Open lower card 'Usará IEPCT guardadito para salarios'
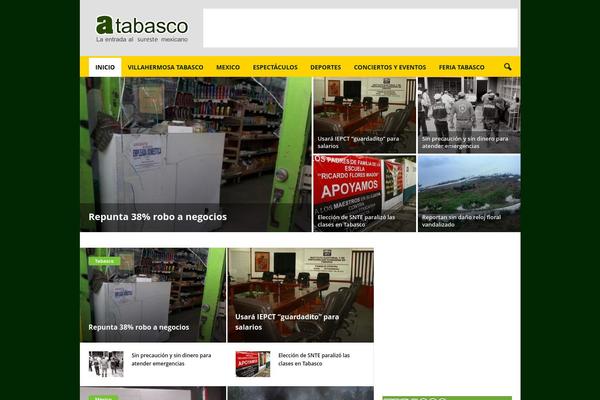This screenshot has height=400, width=600. [287, 322]
